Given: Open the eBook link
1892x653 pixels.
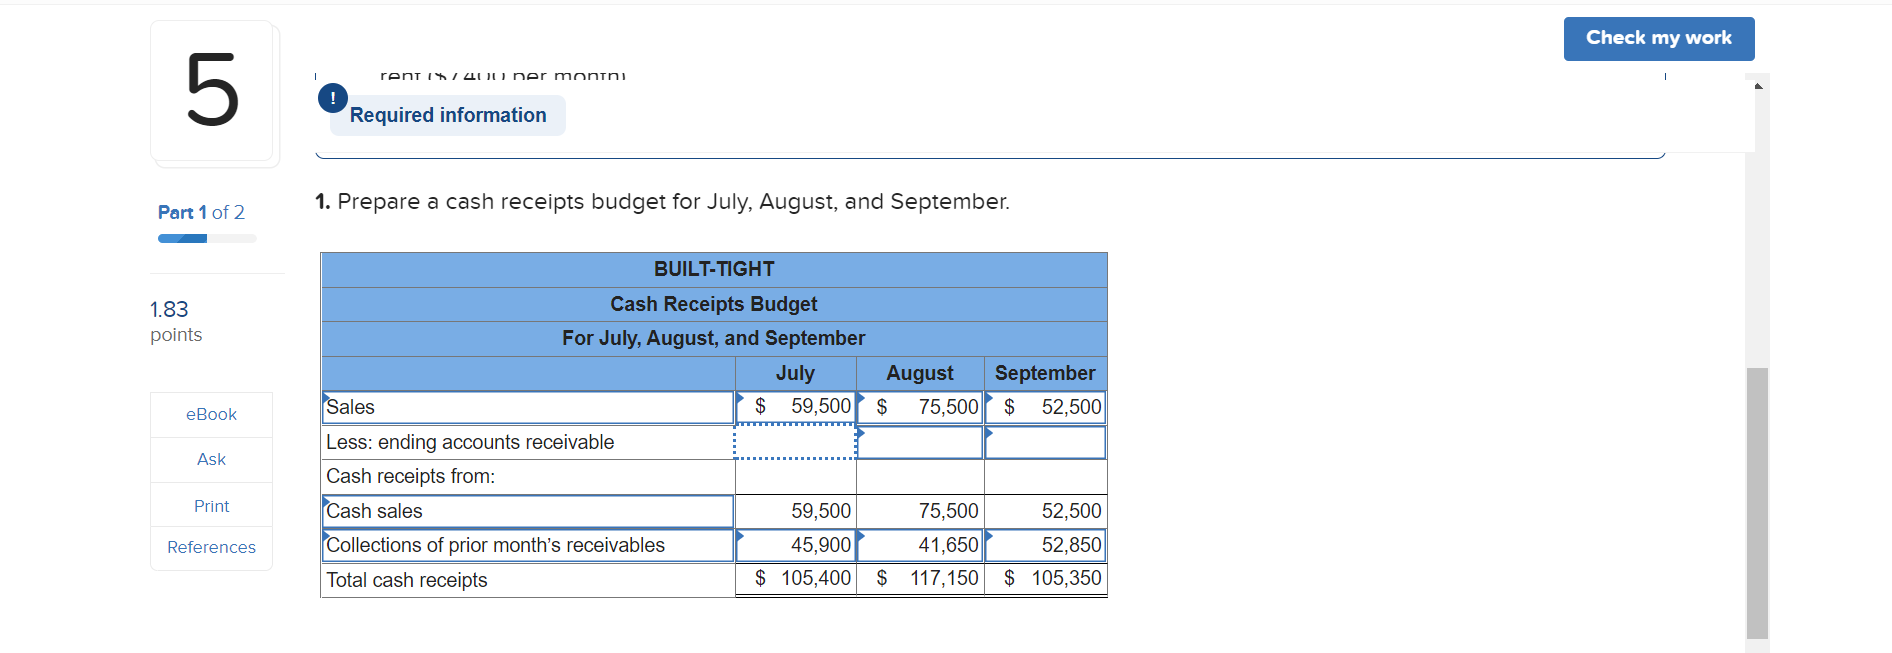Looking at the screenshot, I should click(211, 414).
